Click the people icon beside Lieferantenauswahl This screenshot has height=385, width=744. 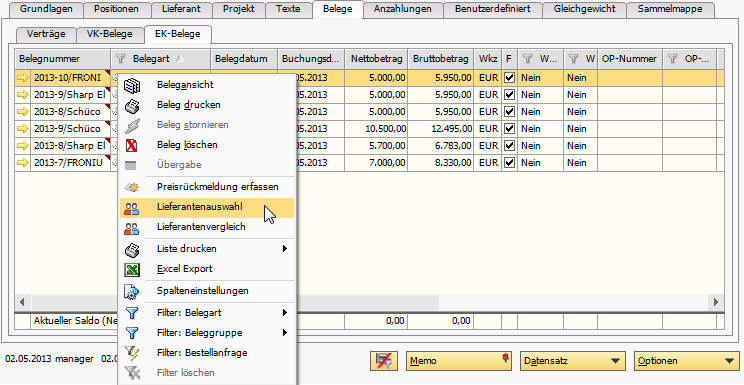131,208
